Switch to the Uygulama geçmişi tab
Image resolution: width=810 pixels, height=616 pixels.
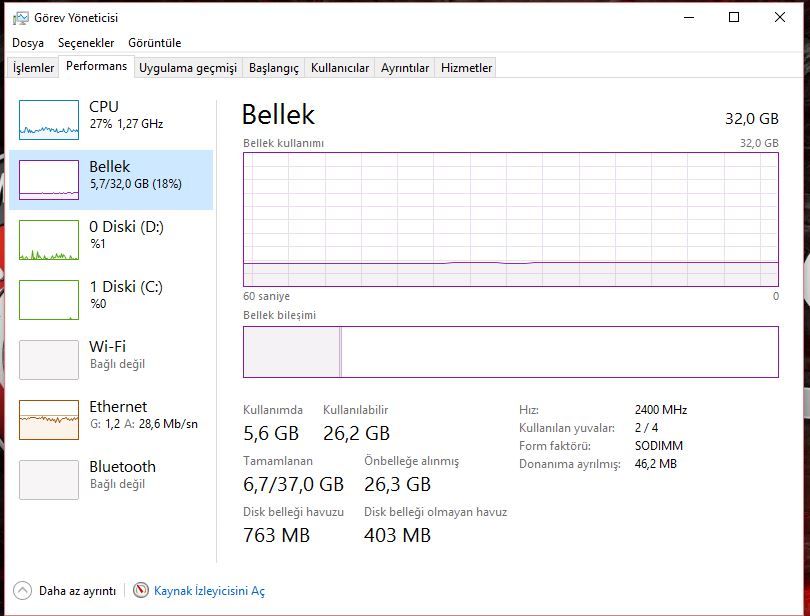pyautogui.click(x=188, y=68)
